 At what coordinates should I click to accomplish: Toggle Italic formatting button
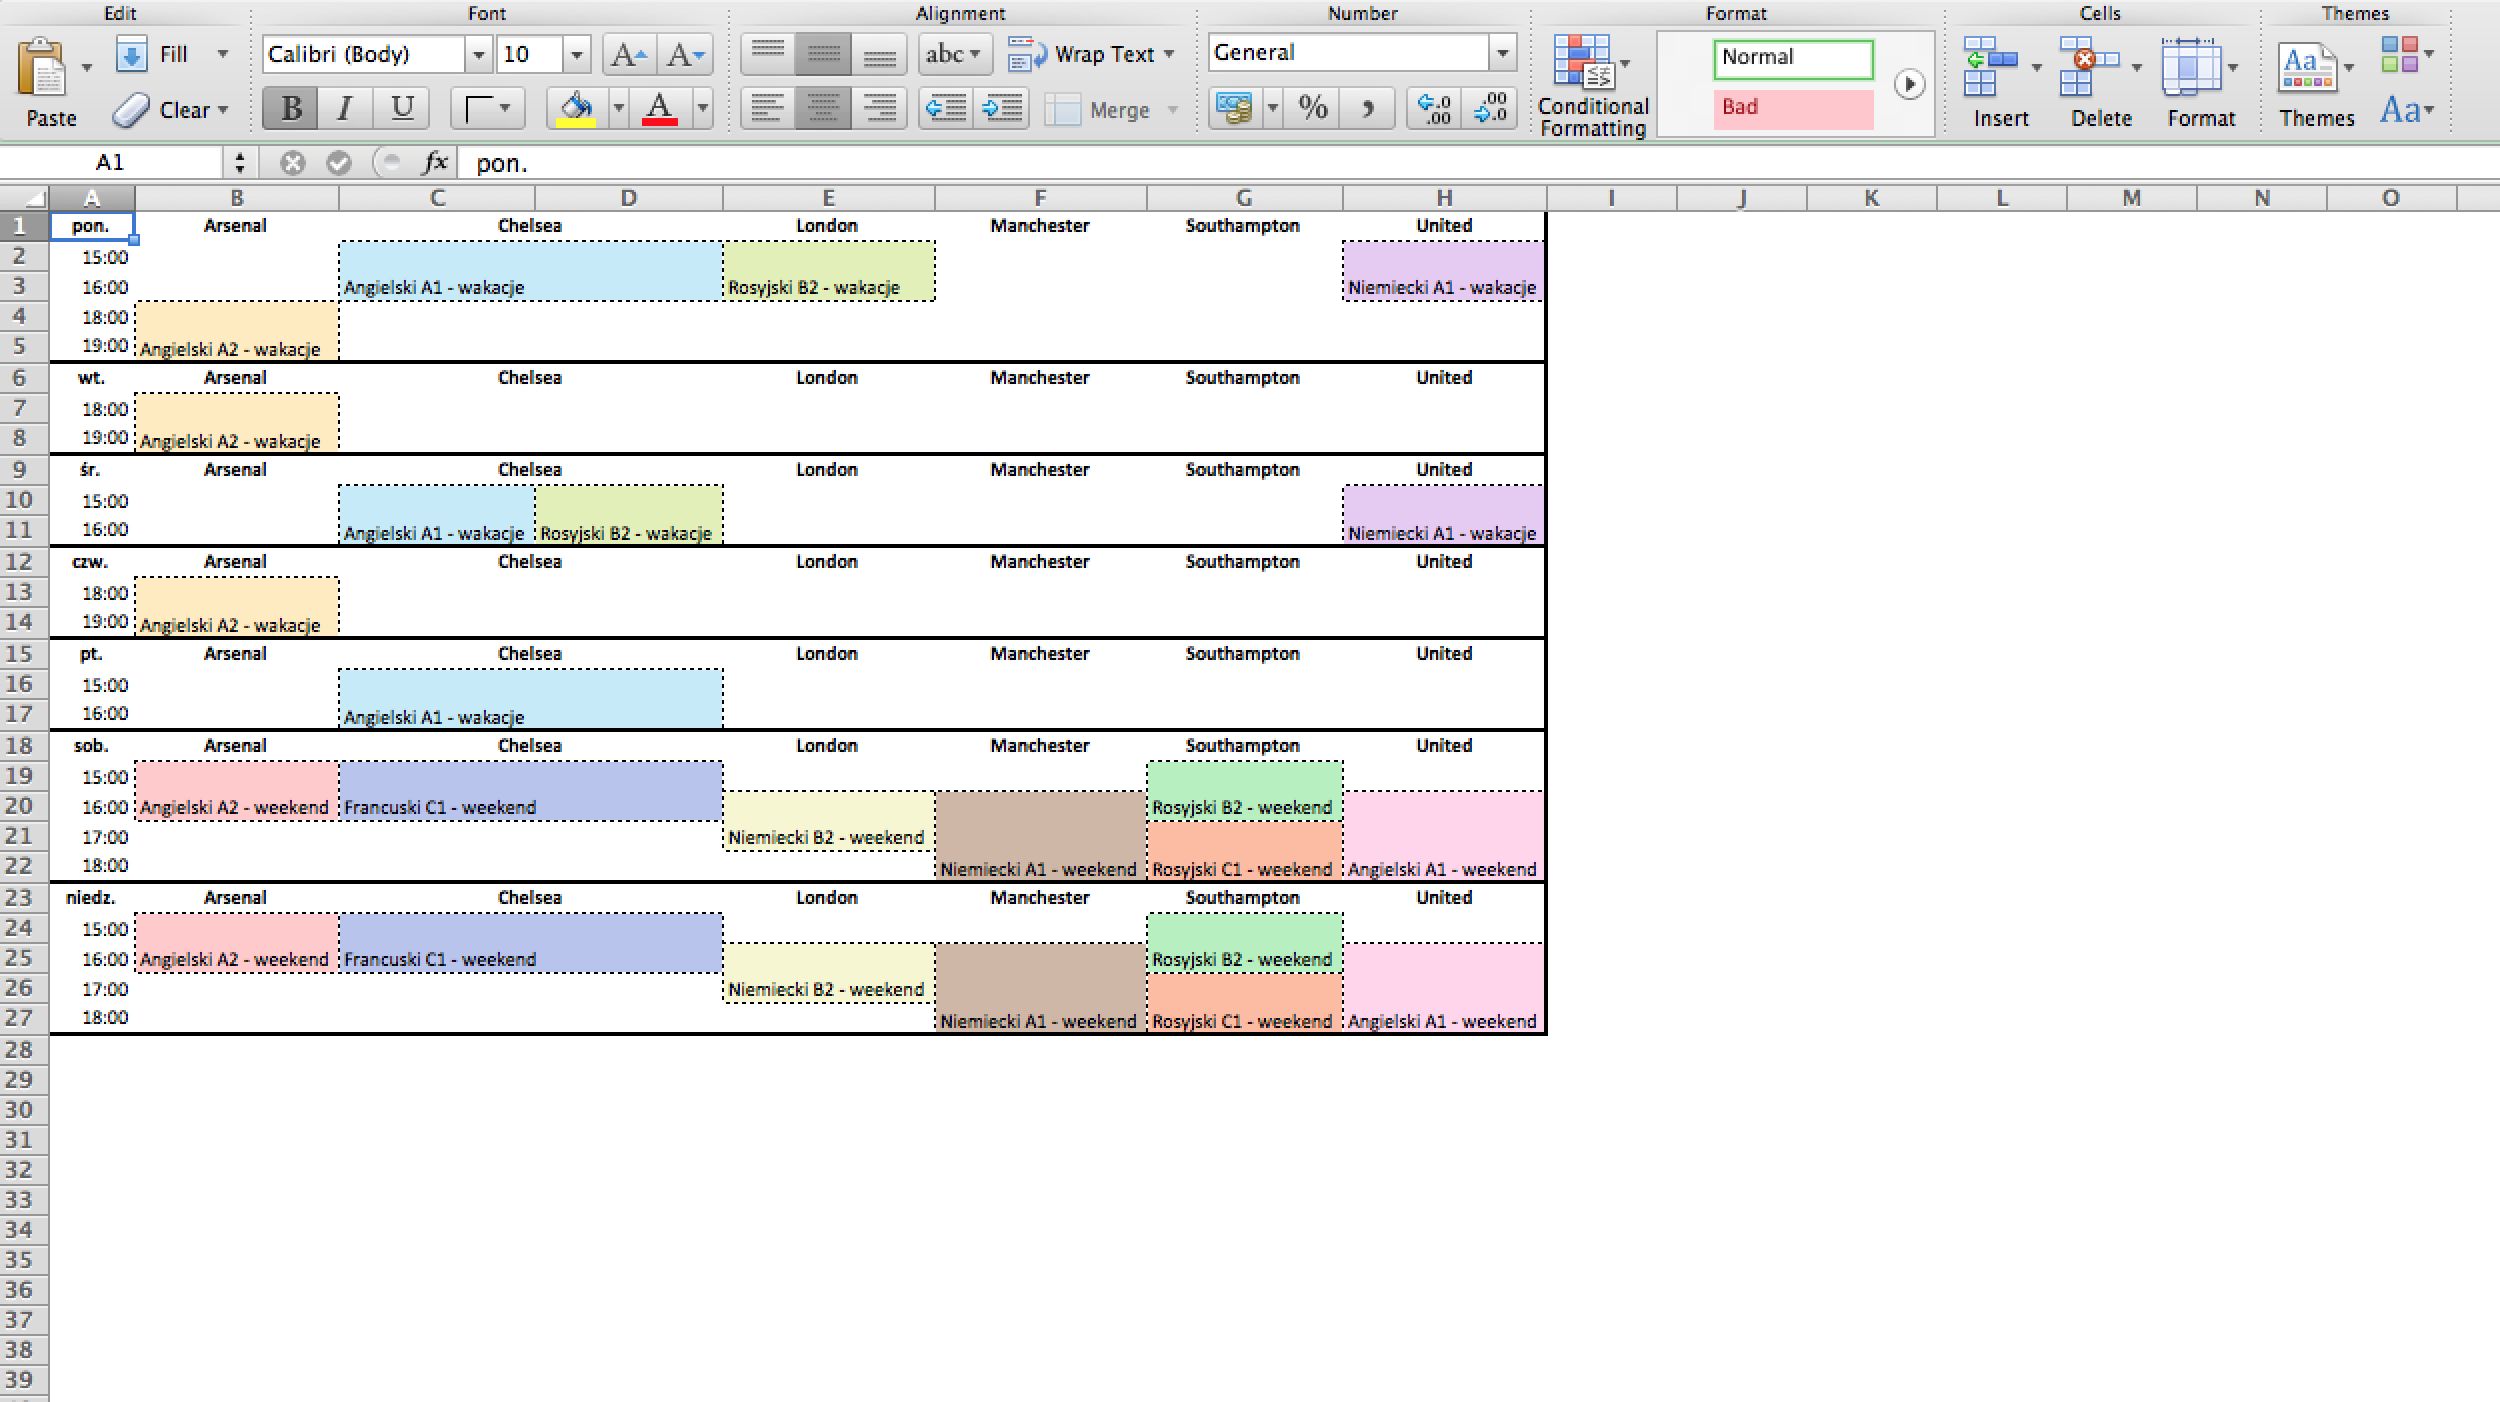click(345, 108)
